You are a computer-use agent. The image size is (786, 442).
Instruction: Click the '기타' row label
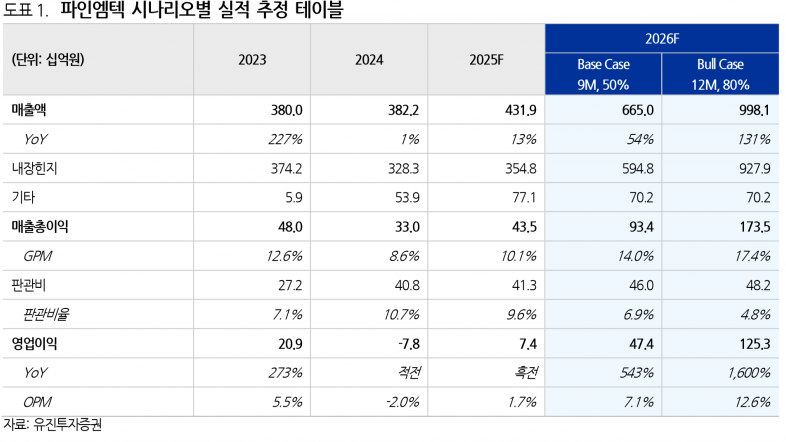click(23, 197)
